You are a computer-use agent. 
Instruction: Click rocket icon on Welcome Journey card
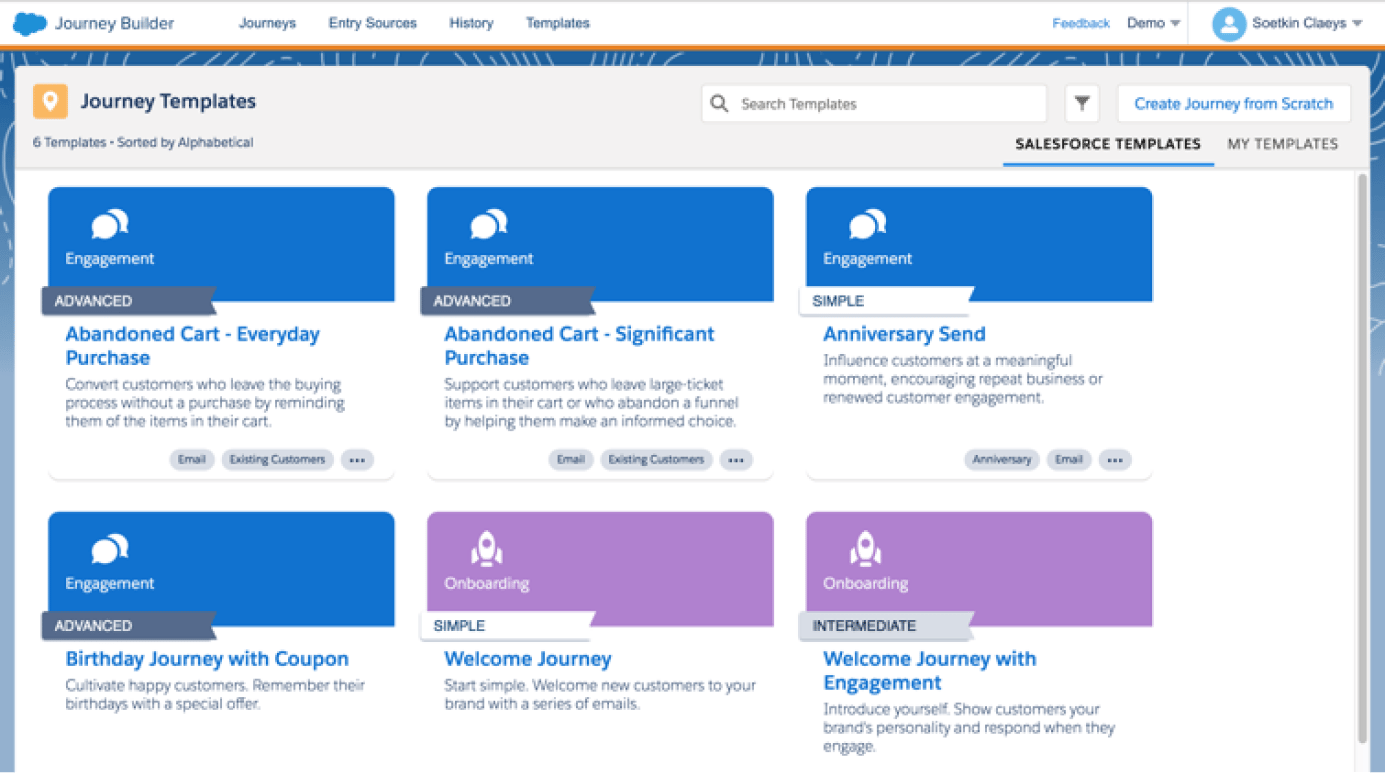[x=487, y=549]
